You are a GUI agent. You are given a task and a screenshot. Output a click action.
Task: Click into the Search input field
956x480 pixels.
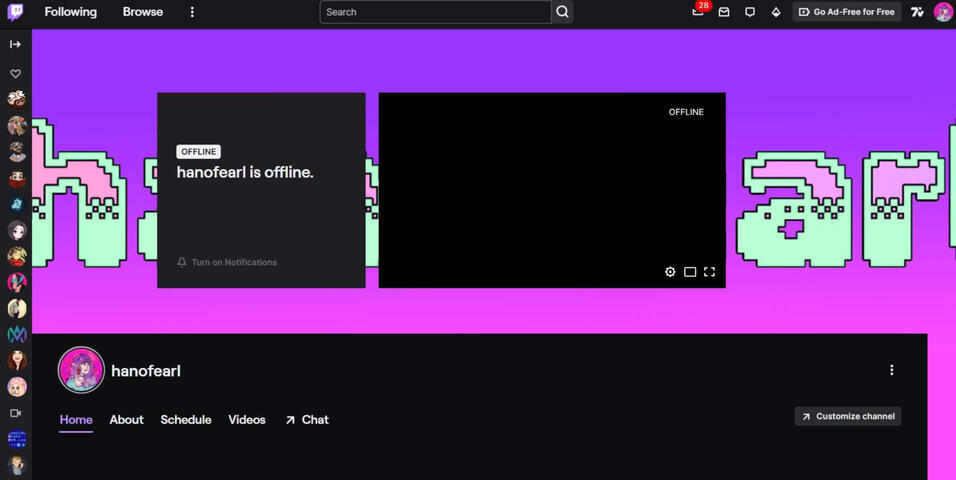(435, 12)
